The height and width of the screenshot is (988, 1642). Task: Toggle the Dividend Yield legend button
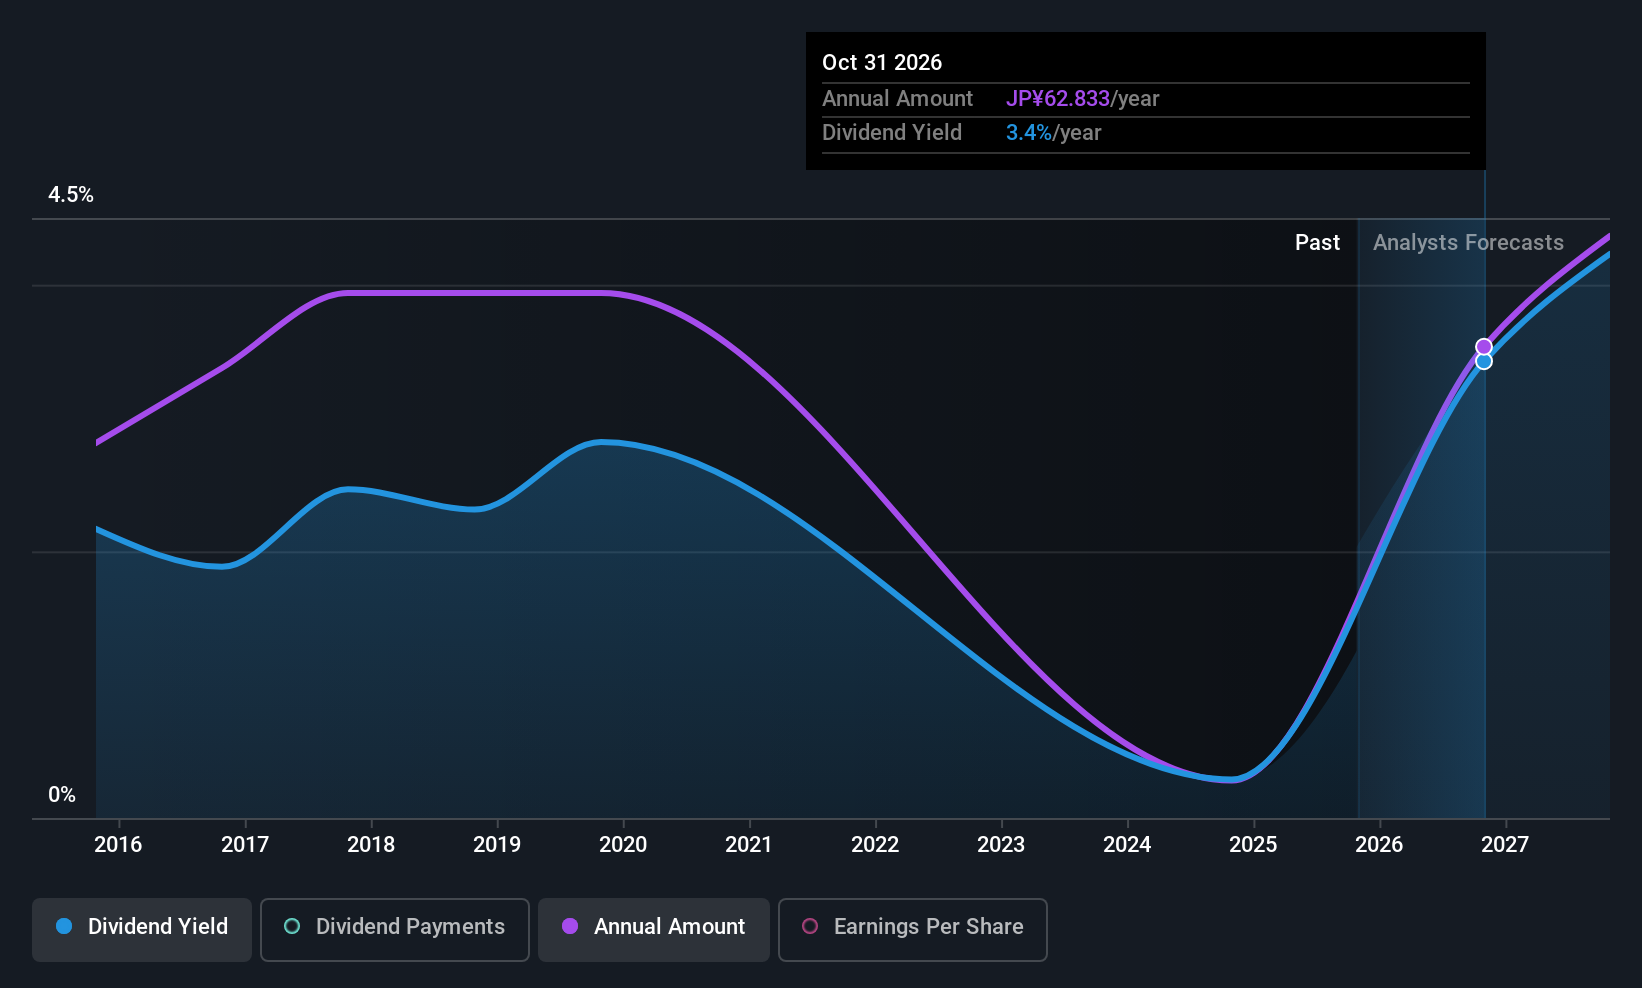tap(142, 929)
